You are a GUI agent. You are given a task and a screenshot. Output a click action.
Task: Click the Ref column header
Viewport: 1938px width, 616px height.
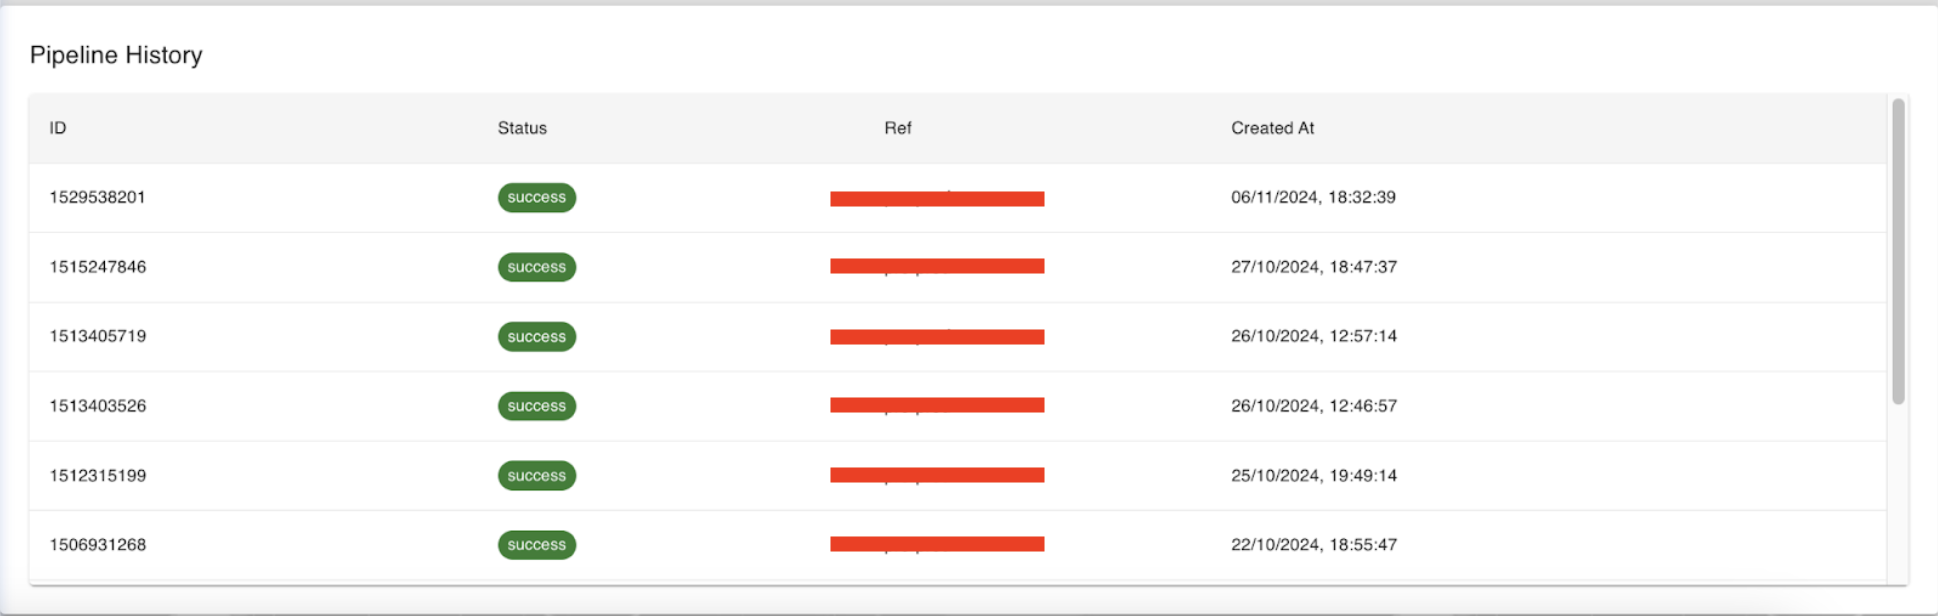pos(897,128)
